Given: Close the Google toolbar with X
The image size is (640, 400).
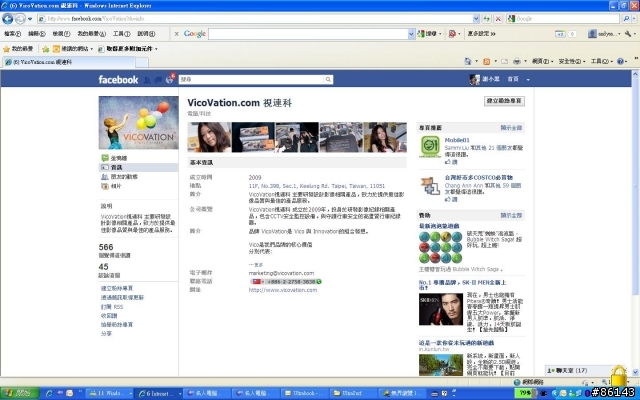Looking at the screenshot, I should tap(176, 34).
